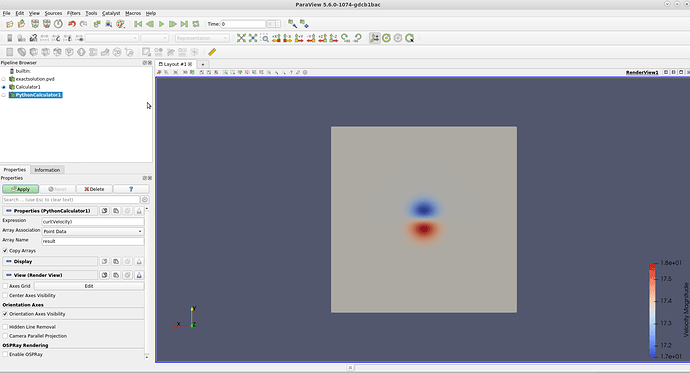690x373 pixels.
Task: Collapse the View (Render View) section
Action: pyautogui.click(x=50, y=275)
